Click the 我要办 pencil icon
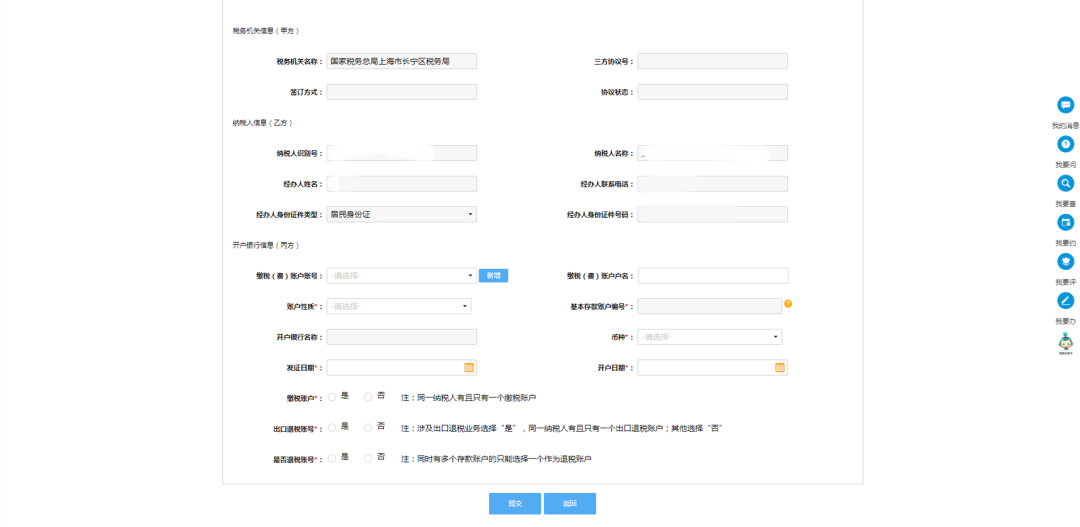Screen dimensions: 1080x527 tap(1065, 300)
